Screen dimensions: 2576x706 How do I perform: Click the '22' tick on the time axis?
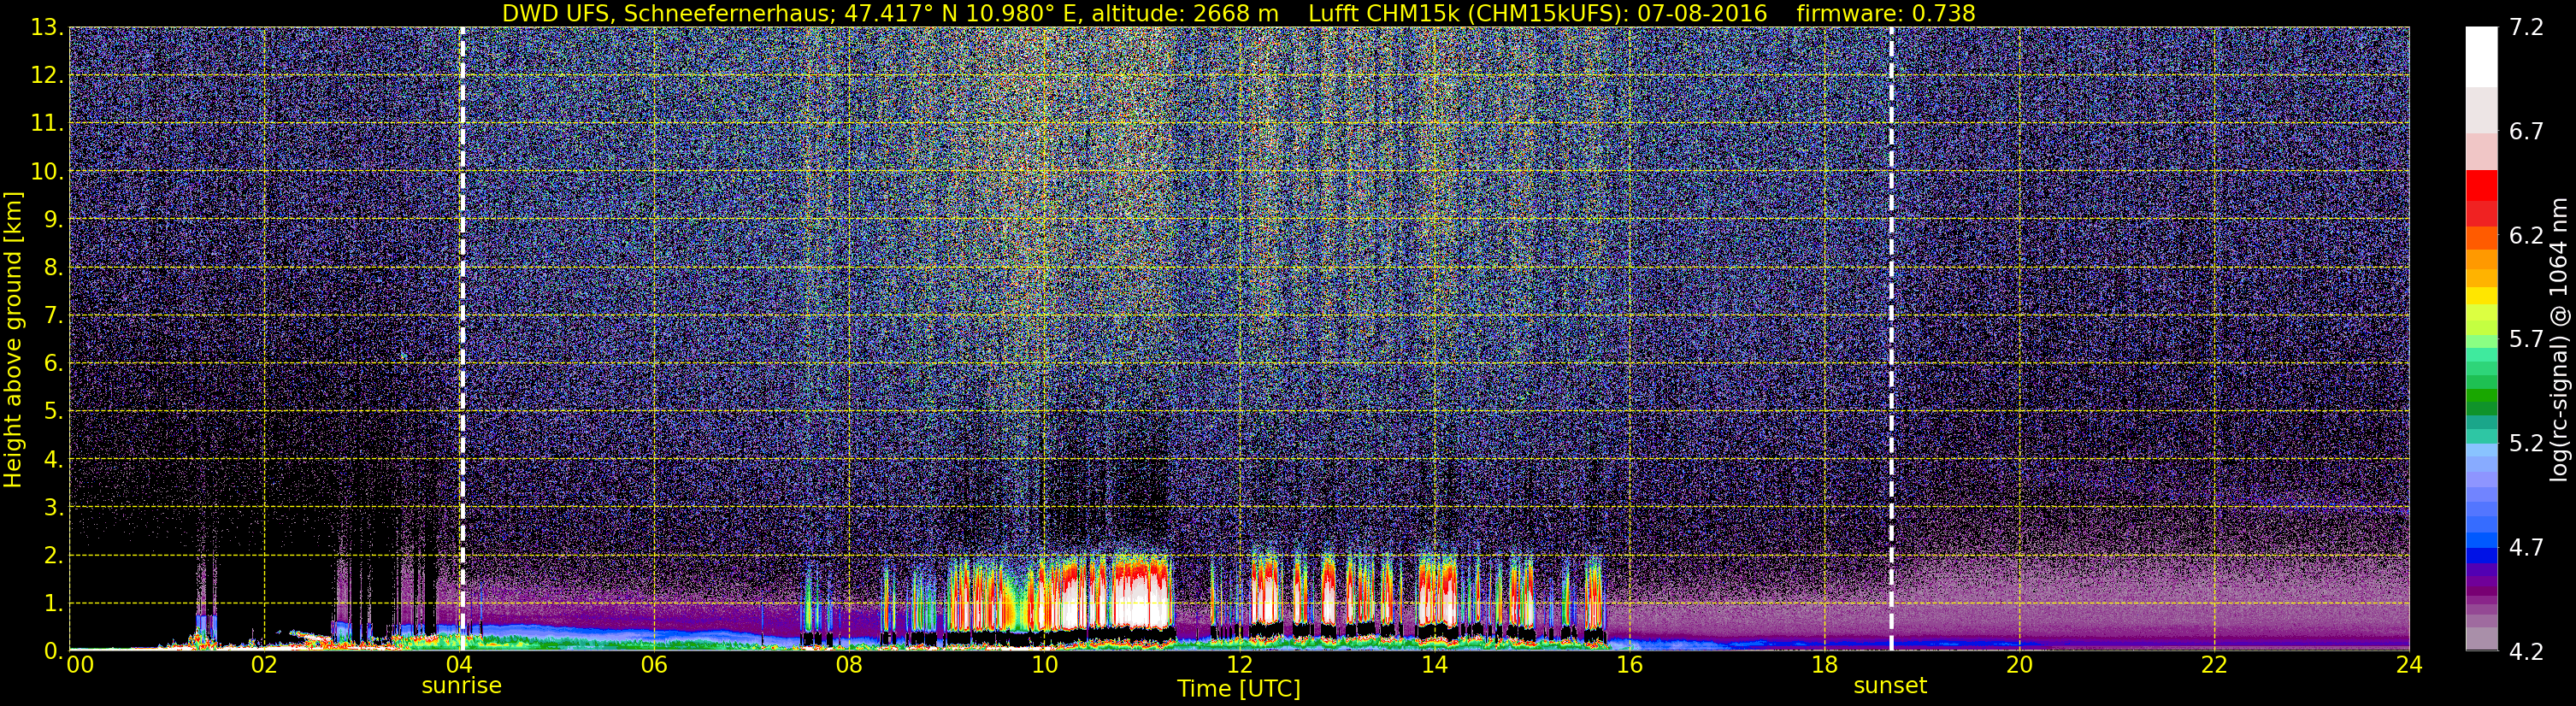(2214, 666)
